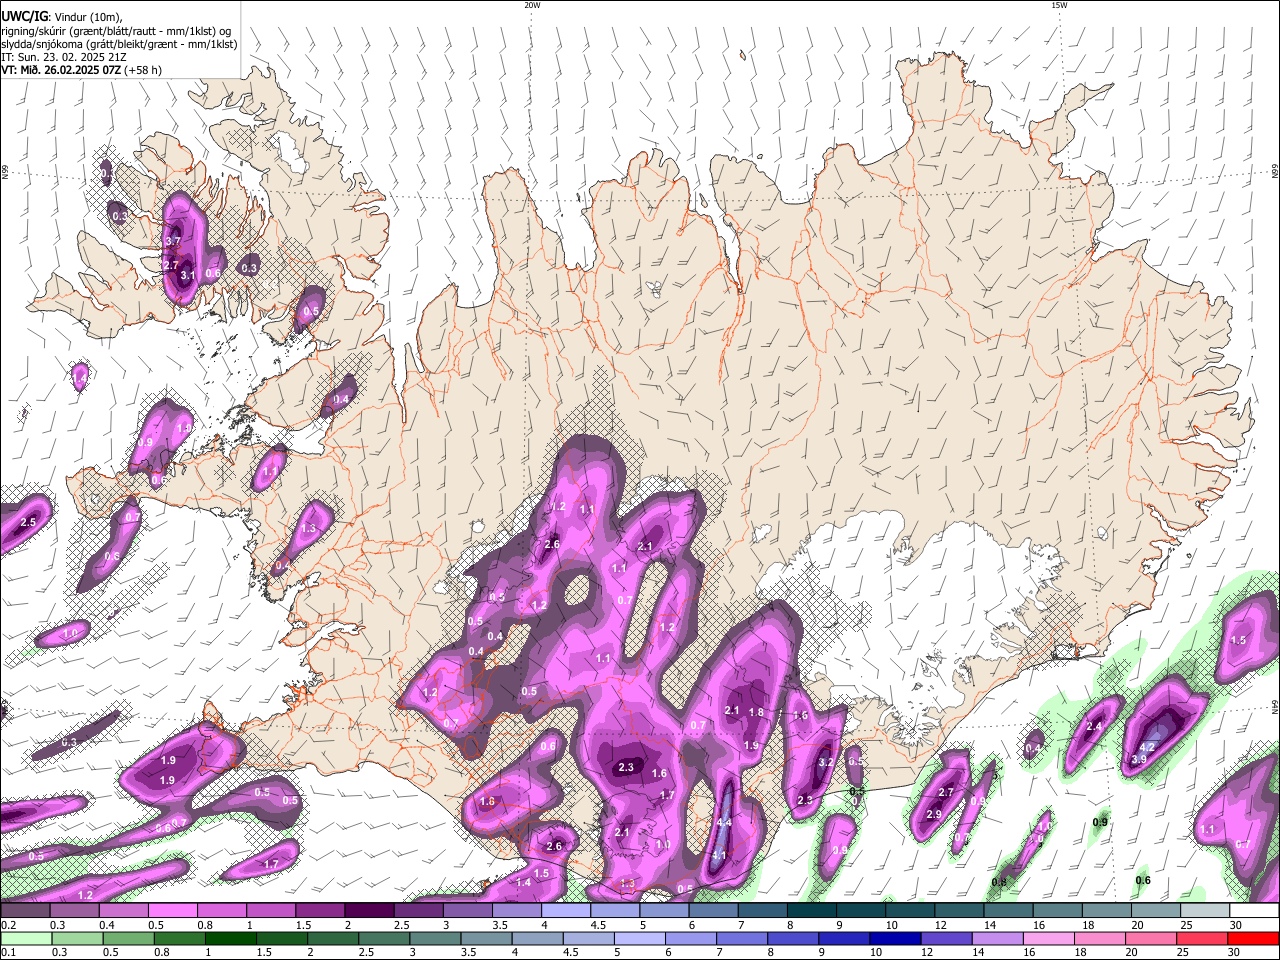Pick bottom legend swatch between 14 and 16

pyautogui.click(x=1000, y=938)
